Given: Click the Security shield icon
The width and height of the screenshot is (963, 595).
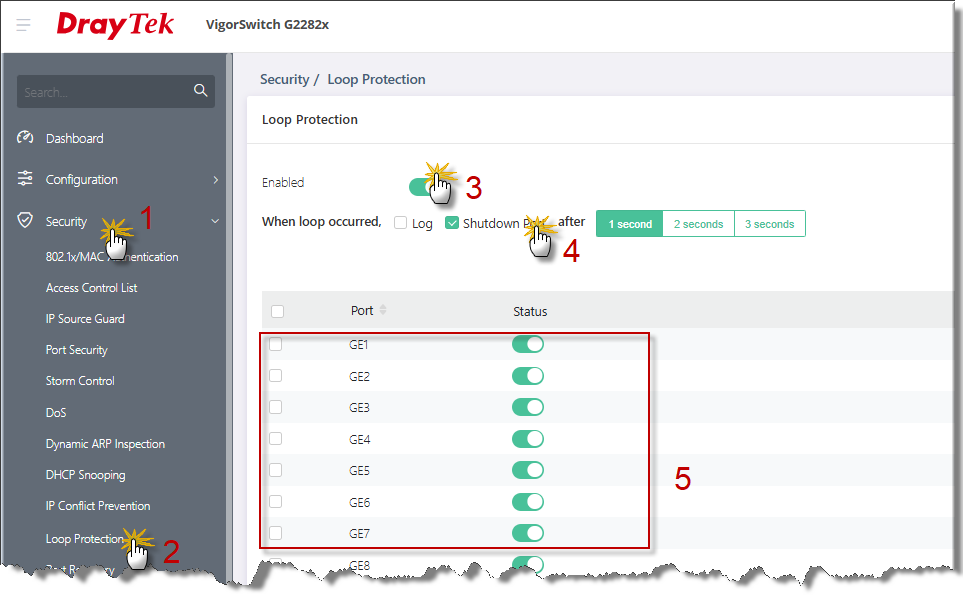Looking at the screenshot, I should pyautogui.click(x=26, y=221).
